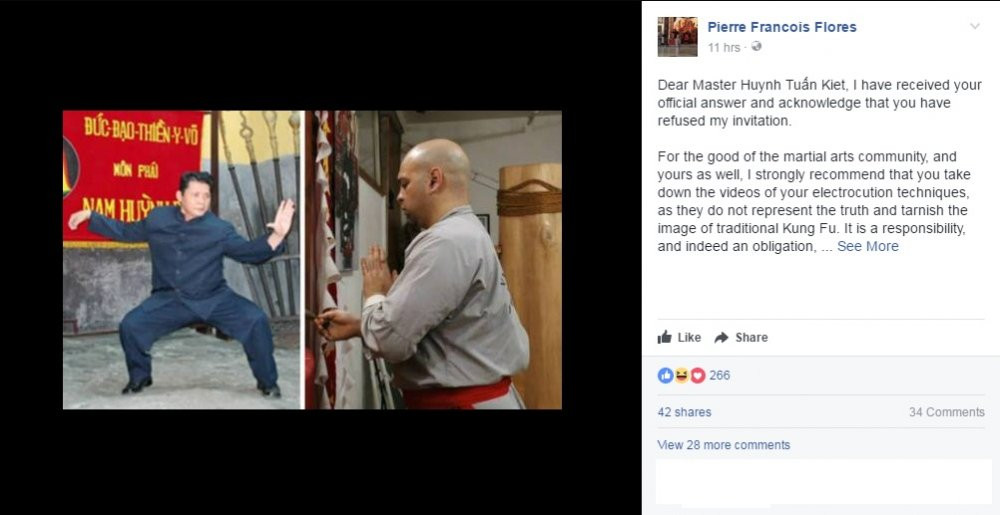This screenshot has width=1000, height=515.
Task: Click the man in blue uniform photo
Action: click(182, 260)
